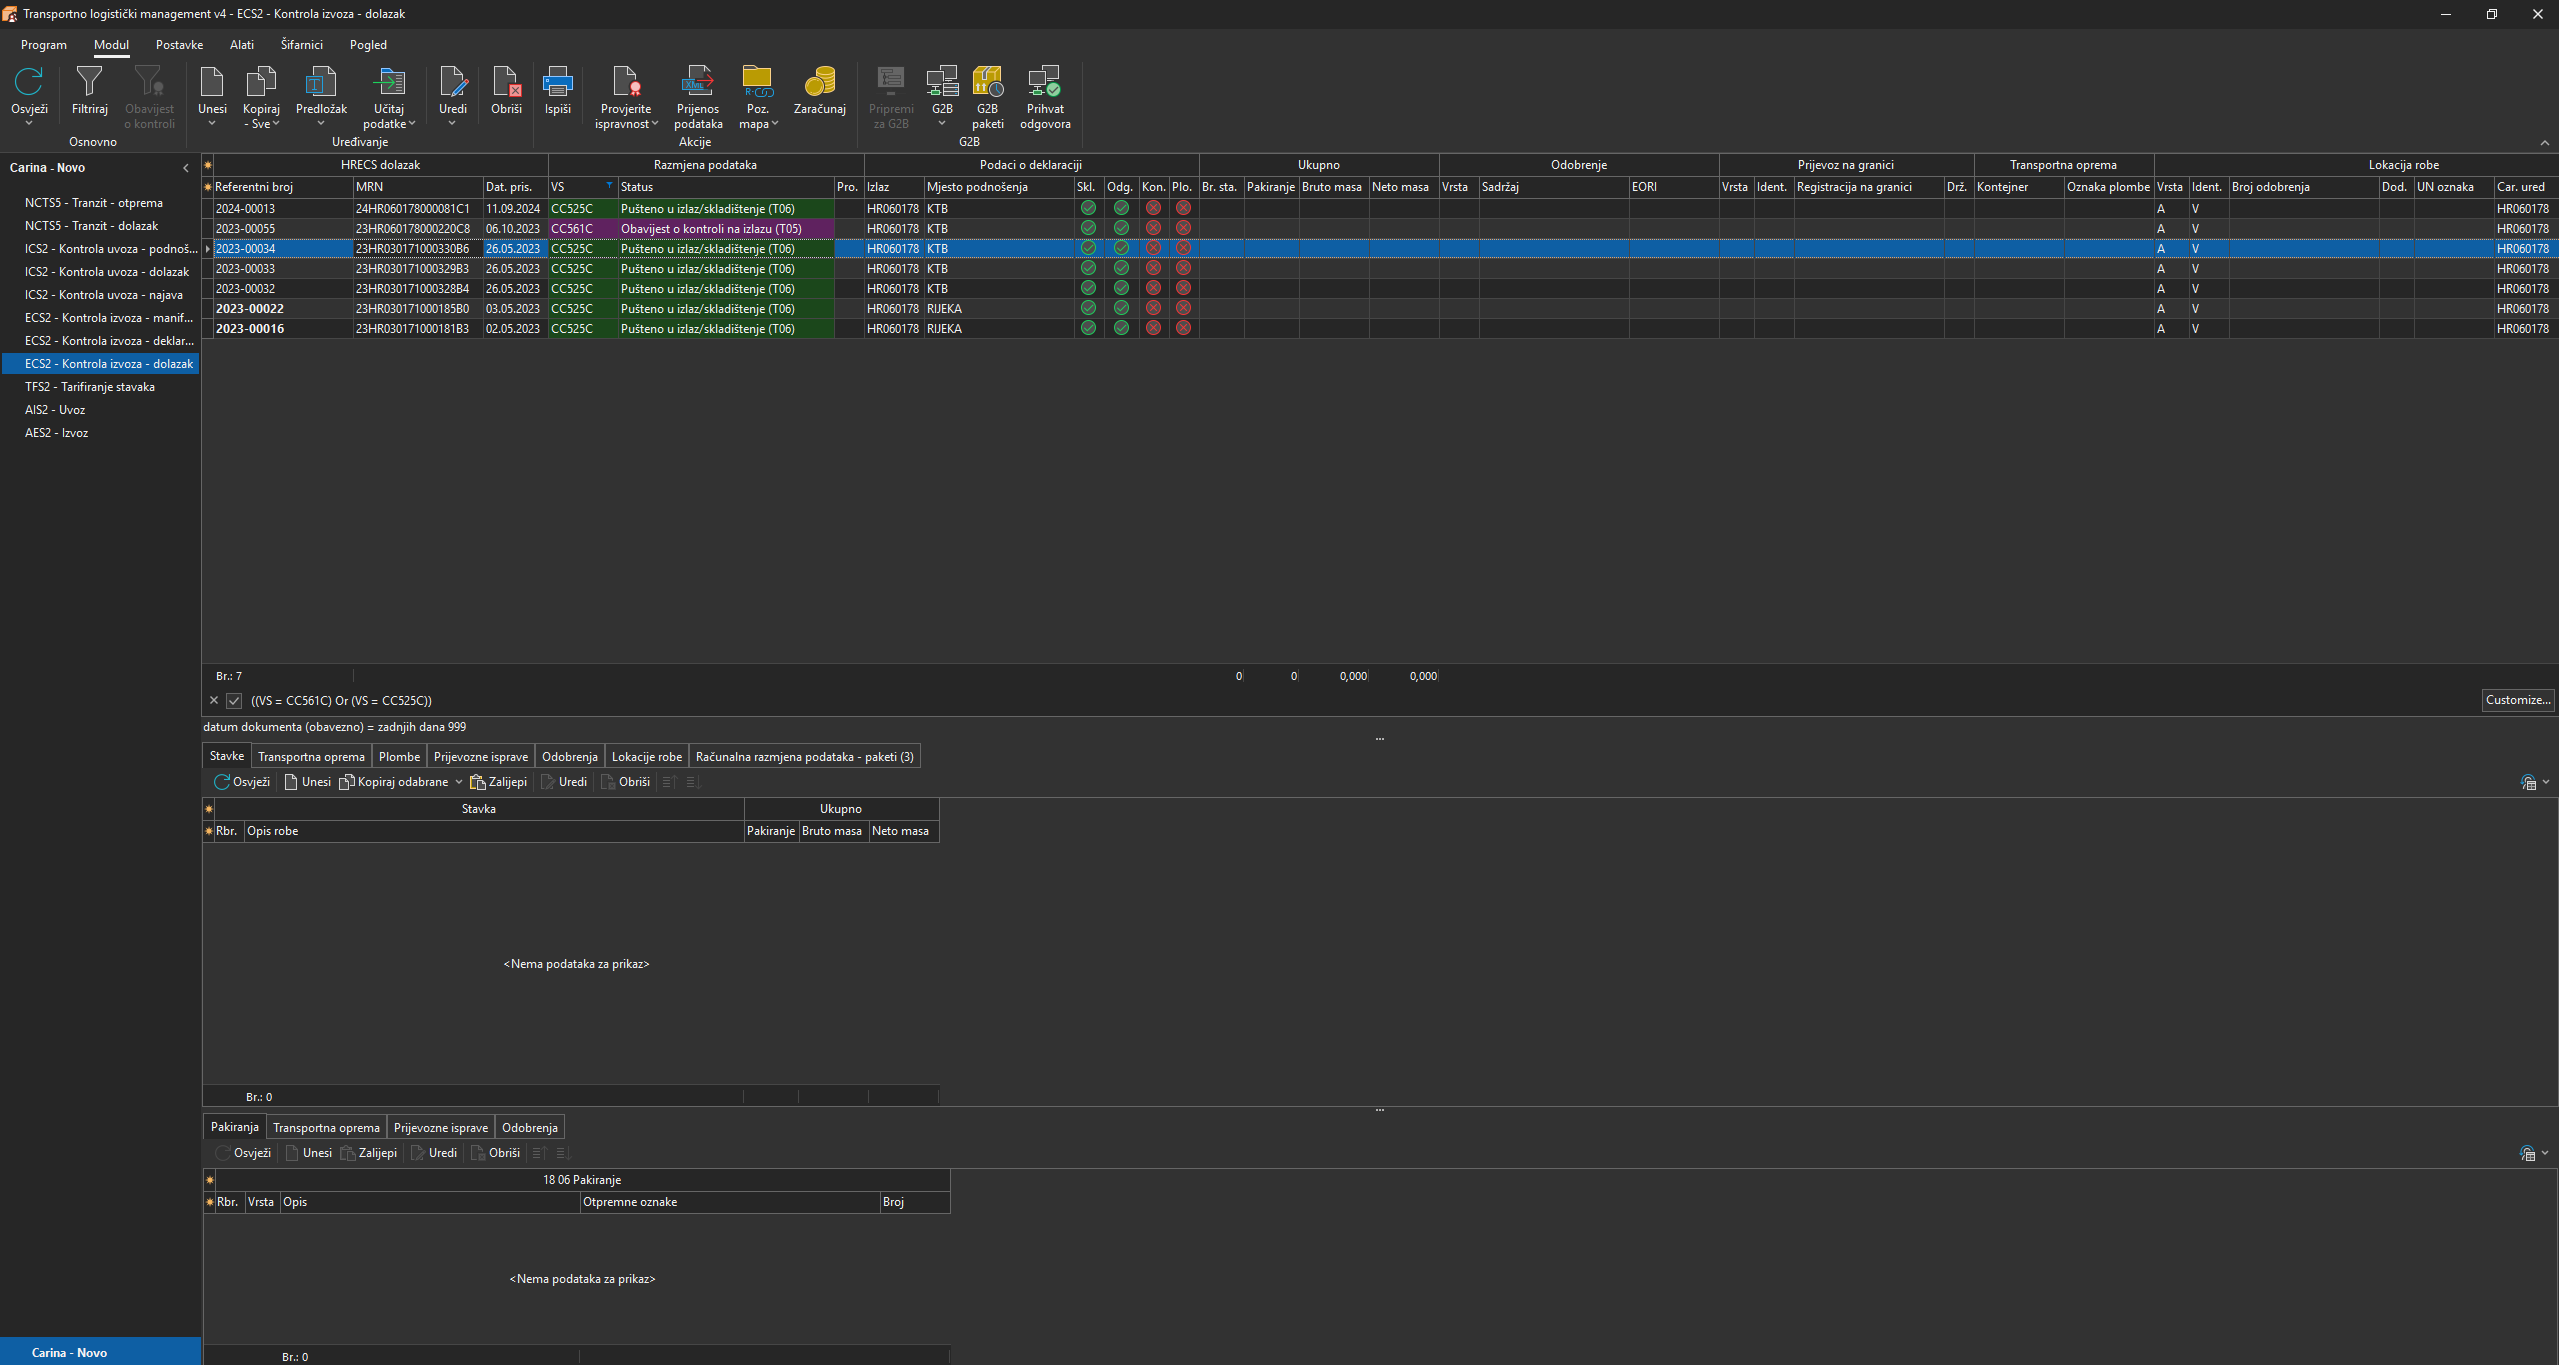Select TFS2 - Tarifiranje stavaka in navigation
Image resolution: width=2559 pixels, height=1365 pixels.
pyautogui.click(x=90, y=387)
